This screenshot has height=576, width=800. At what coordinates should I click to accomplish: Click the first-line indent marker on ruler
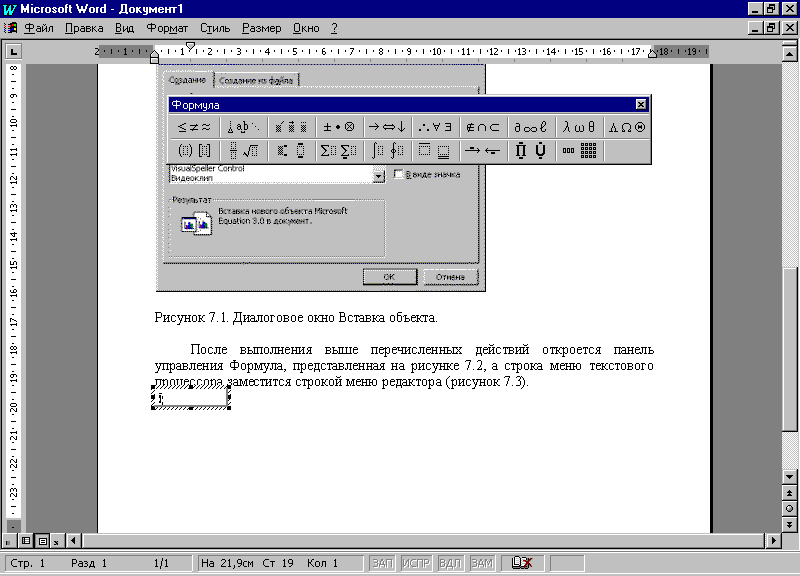coord(190,46)
